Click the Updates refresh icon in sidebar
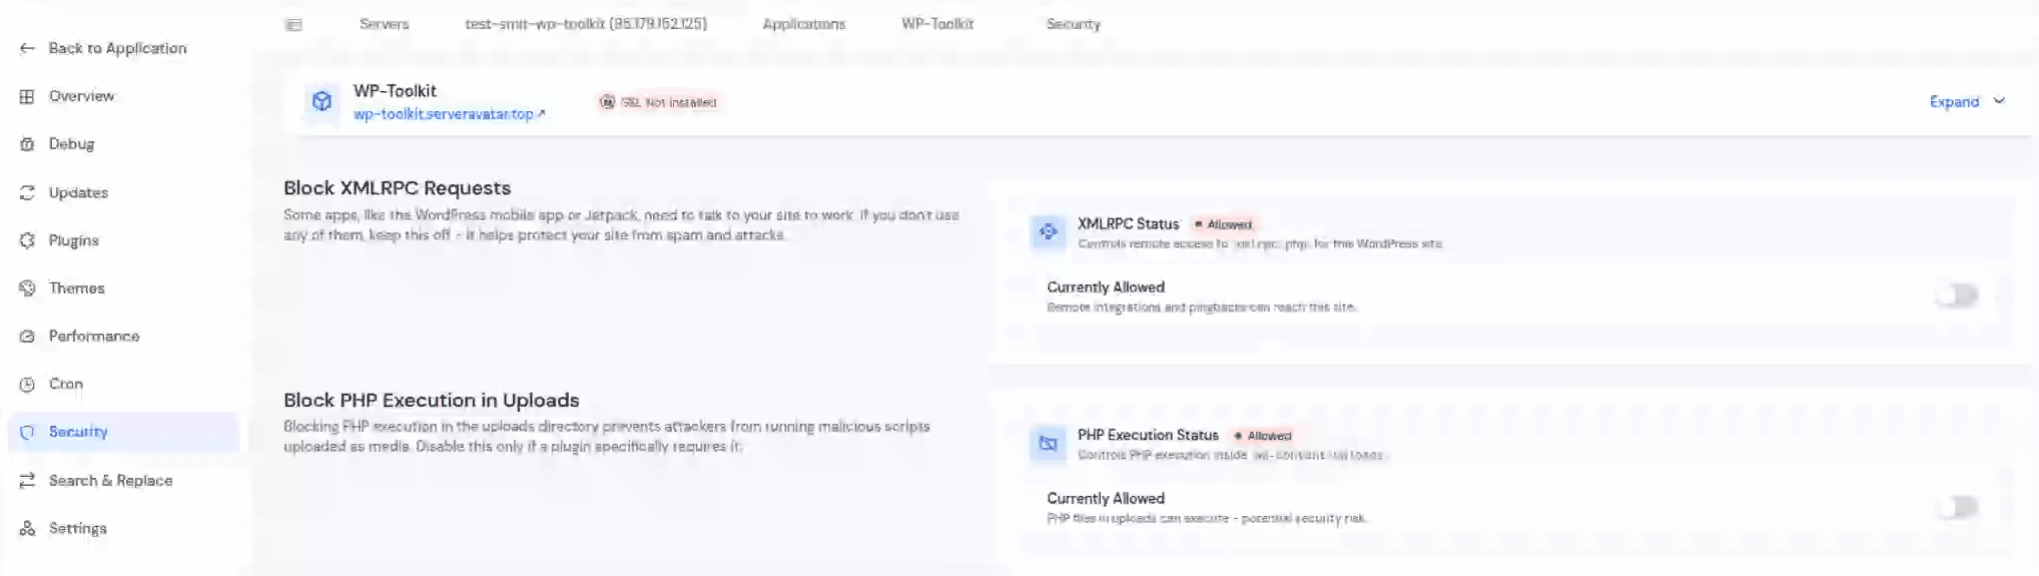 (27, 192)
